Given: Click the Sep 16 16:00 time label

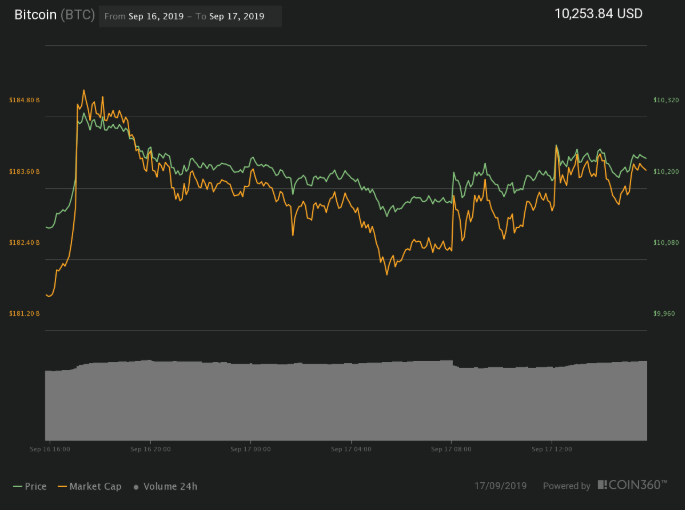Looking at the screenshot, I should pos(50,449).
